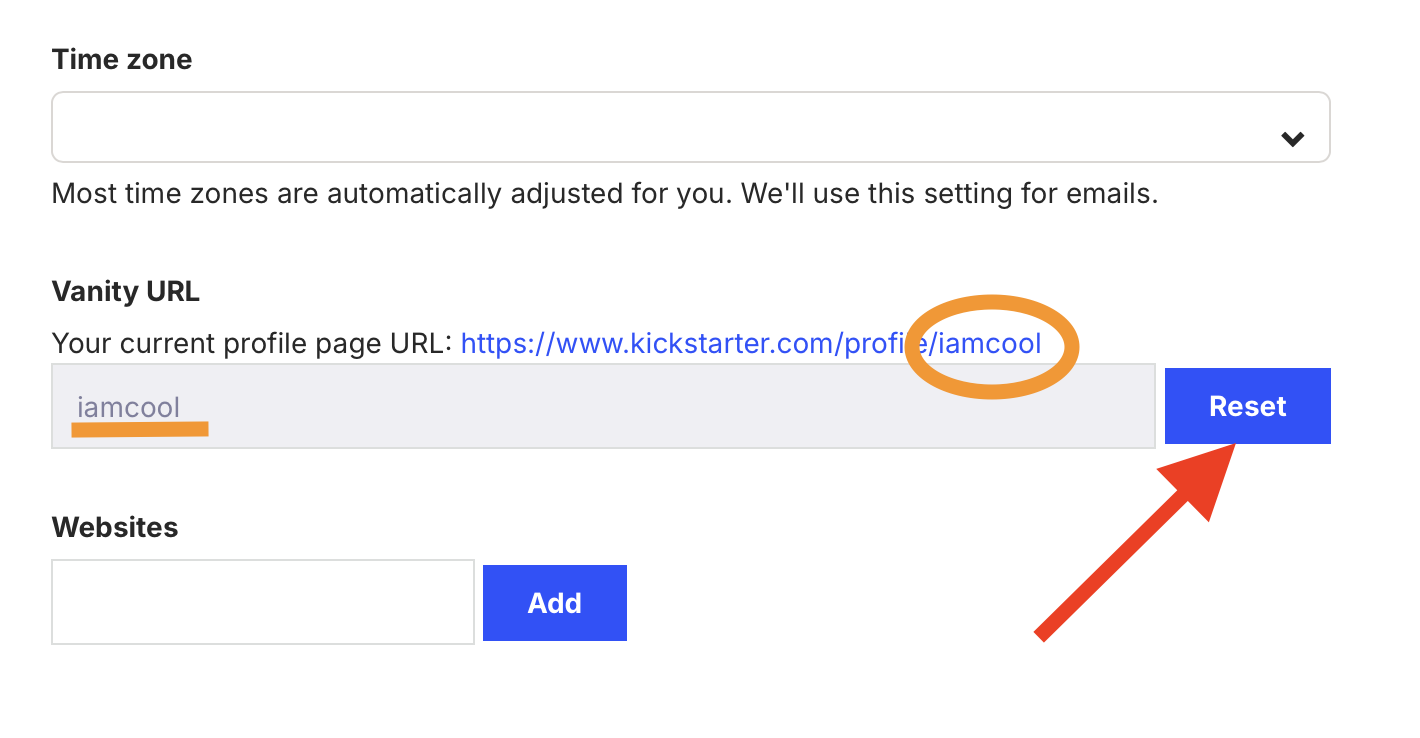The width and height of the screenshot is (1420, 738).
Task: Click the Vanity URL heading label
Action: (x=125, y=291)
